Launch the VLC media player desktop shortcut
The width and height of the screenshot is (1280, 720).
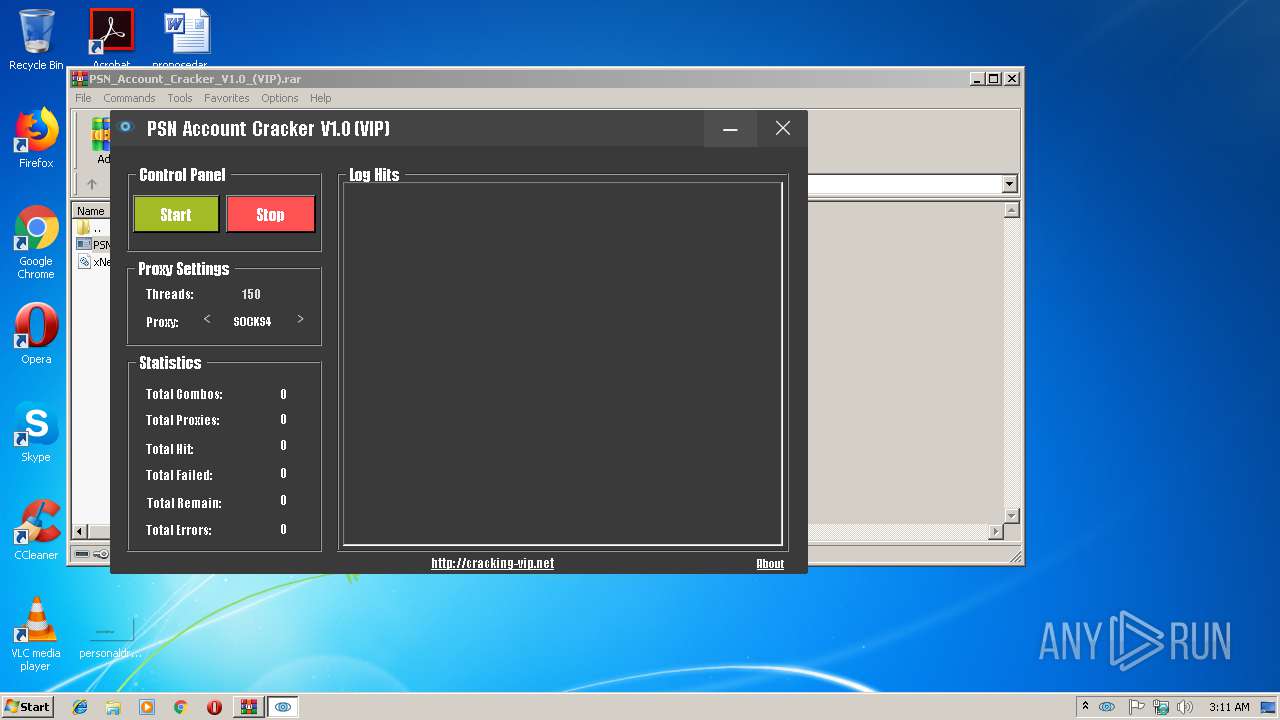click(x=36, y=633)
